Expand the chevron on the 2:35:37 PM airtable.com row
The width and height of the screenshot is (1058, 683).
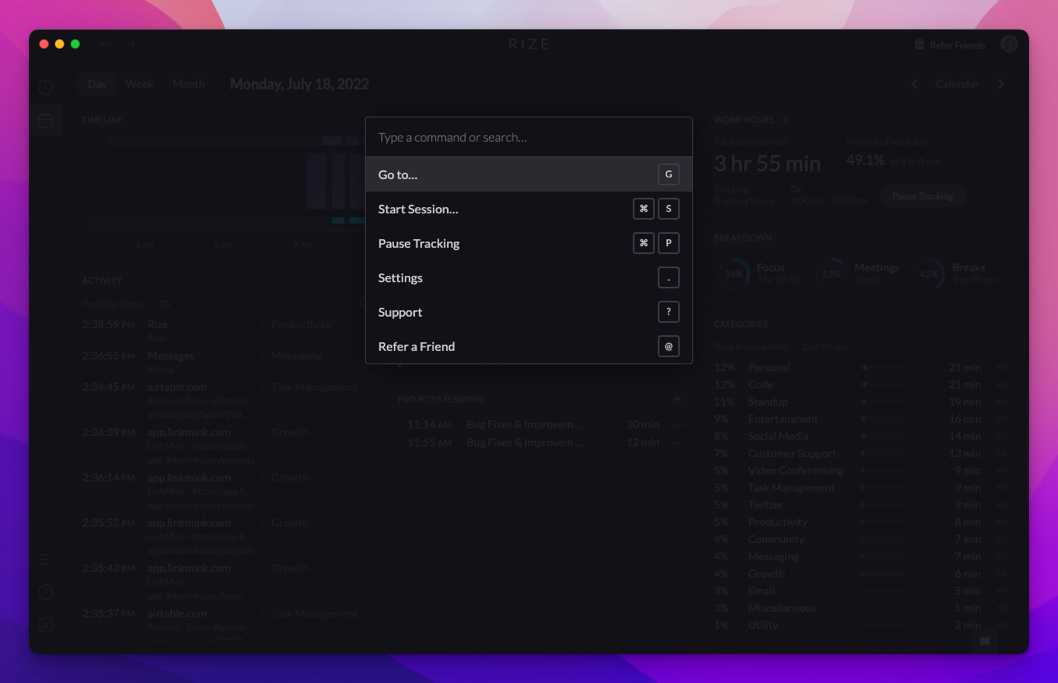(x=263, y=613)
